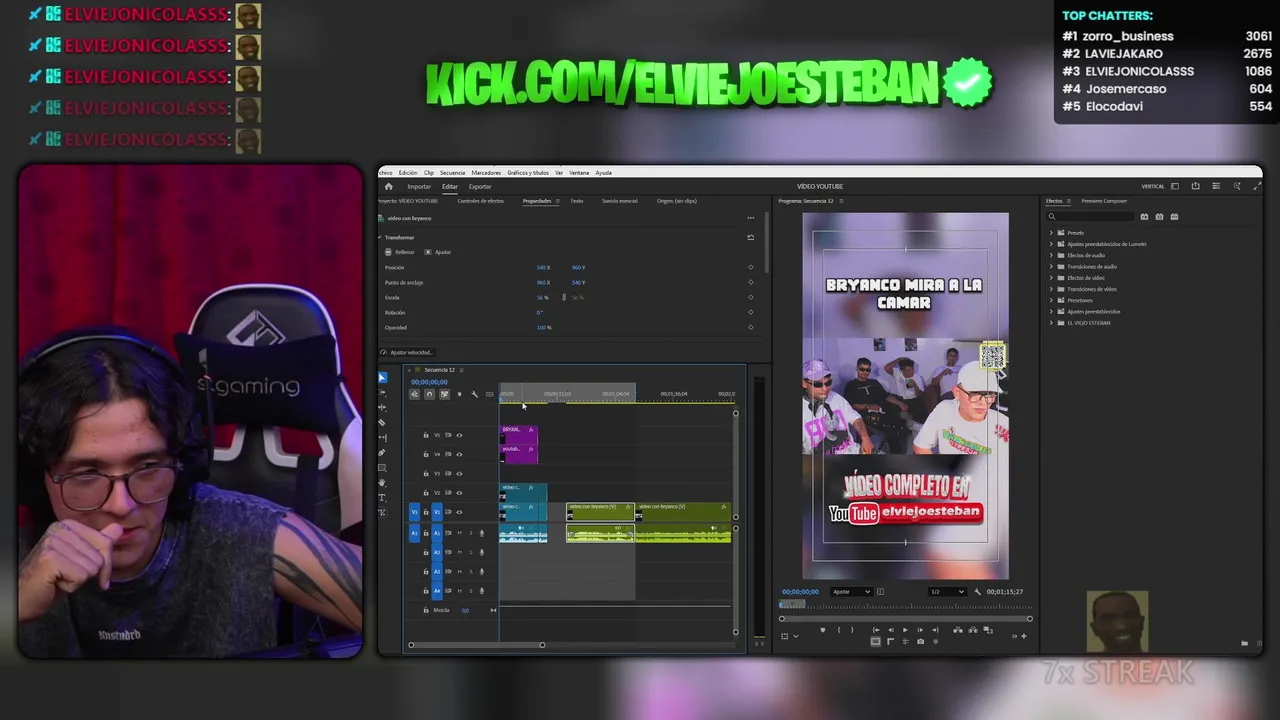Viewport: 1280px width, 720px height.
Task: Click Play in Program monitor
Action: click(x=905, y=630)
